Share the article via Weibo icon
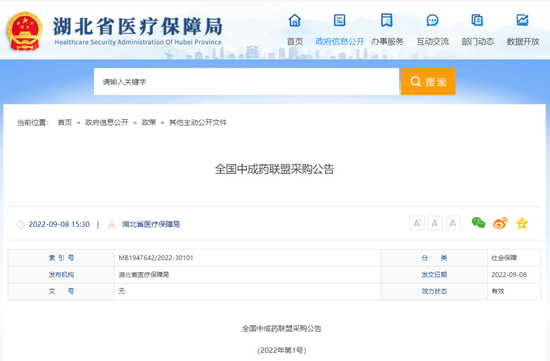 point(501,223)
